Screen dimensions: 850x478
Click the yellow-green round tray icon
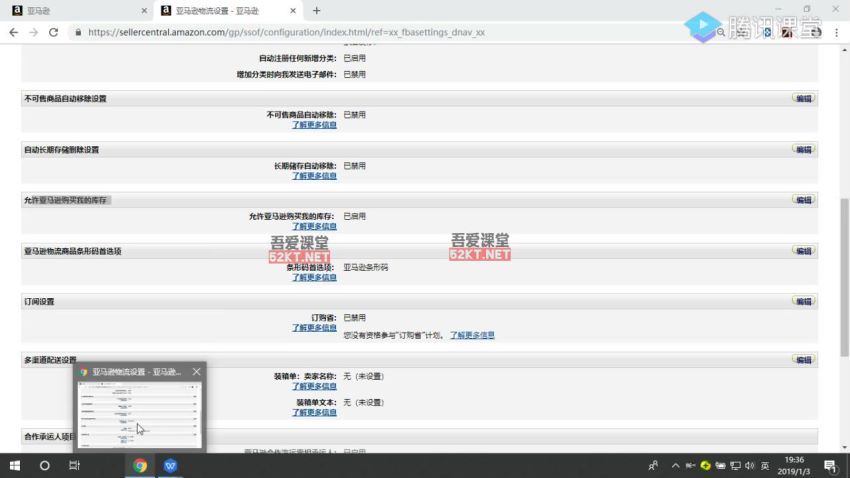click(x=705, y=466)
